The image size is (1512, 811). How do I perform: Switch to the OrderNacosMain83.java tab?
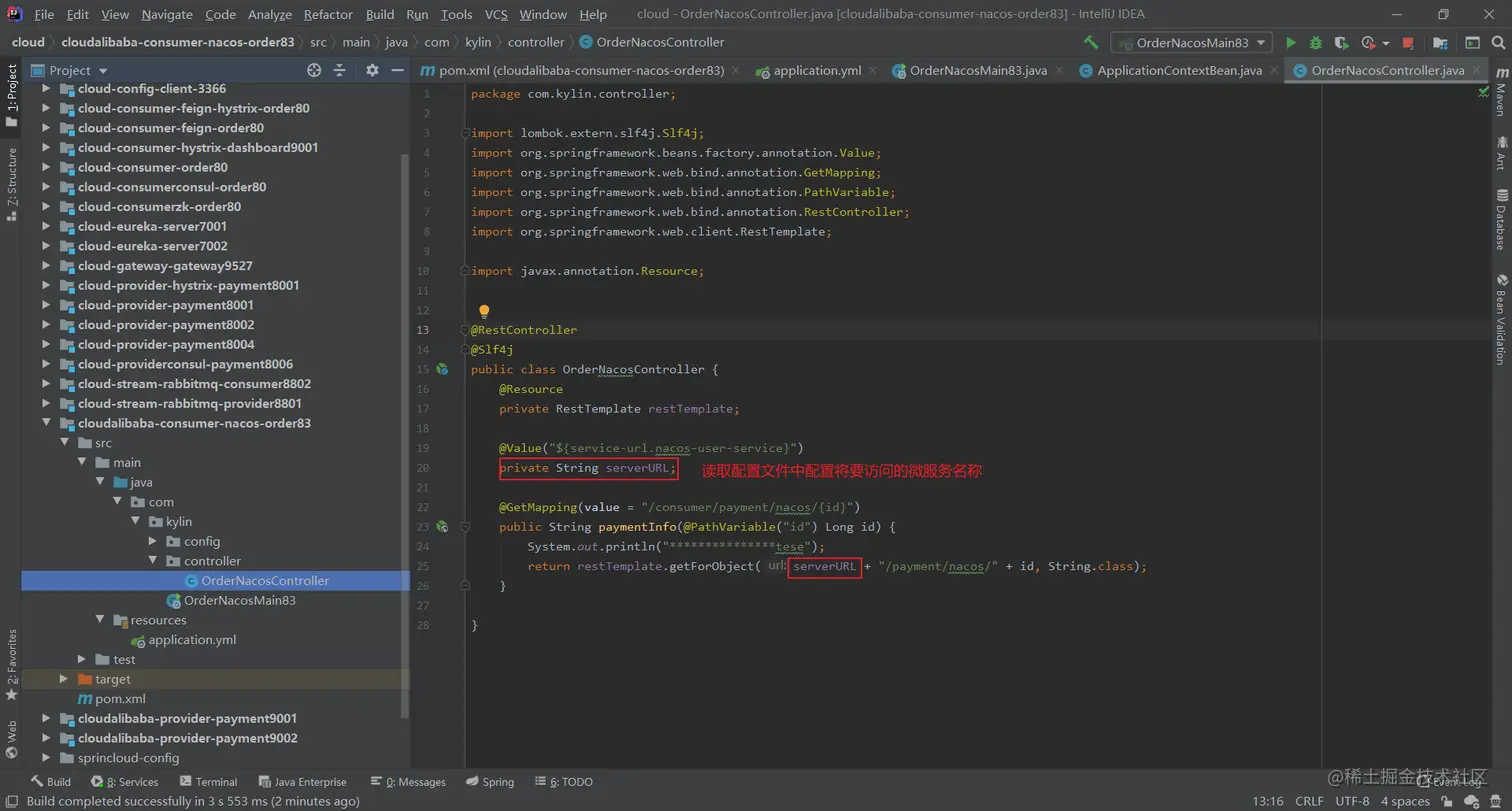pos(977,71)
